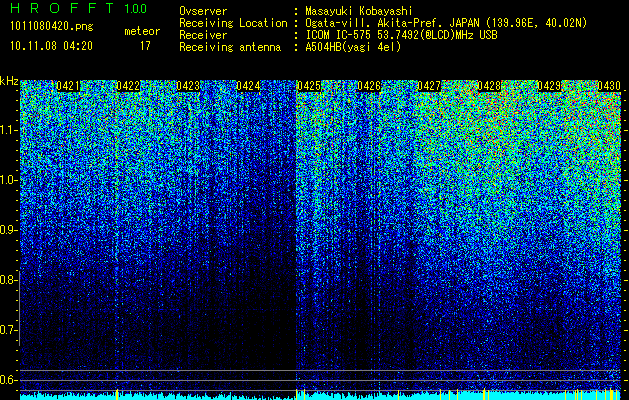This screenshot has width=629, height=400.
Task: Click the 0427 time marker
Action: (x=429, y=86)
